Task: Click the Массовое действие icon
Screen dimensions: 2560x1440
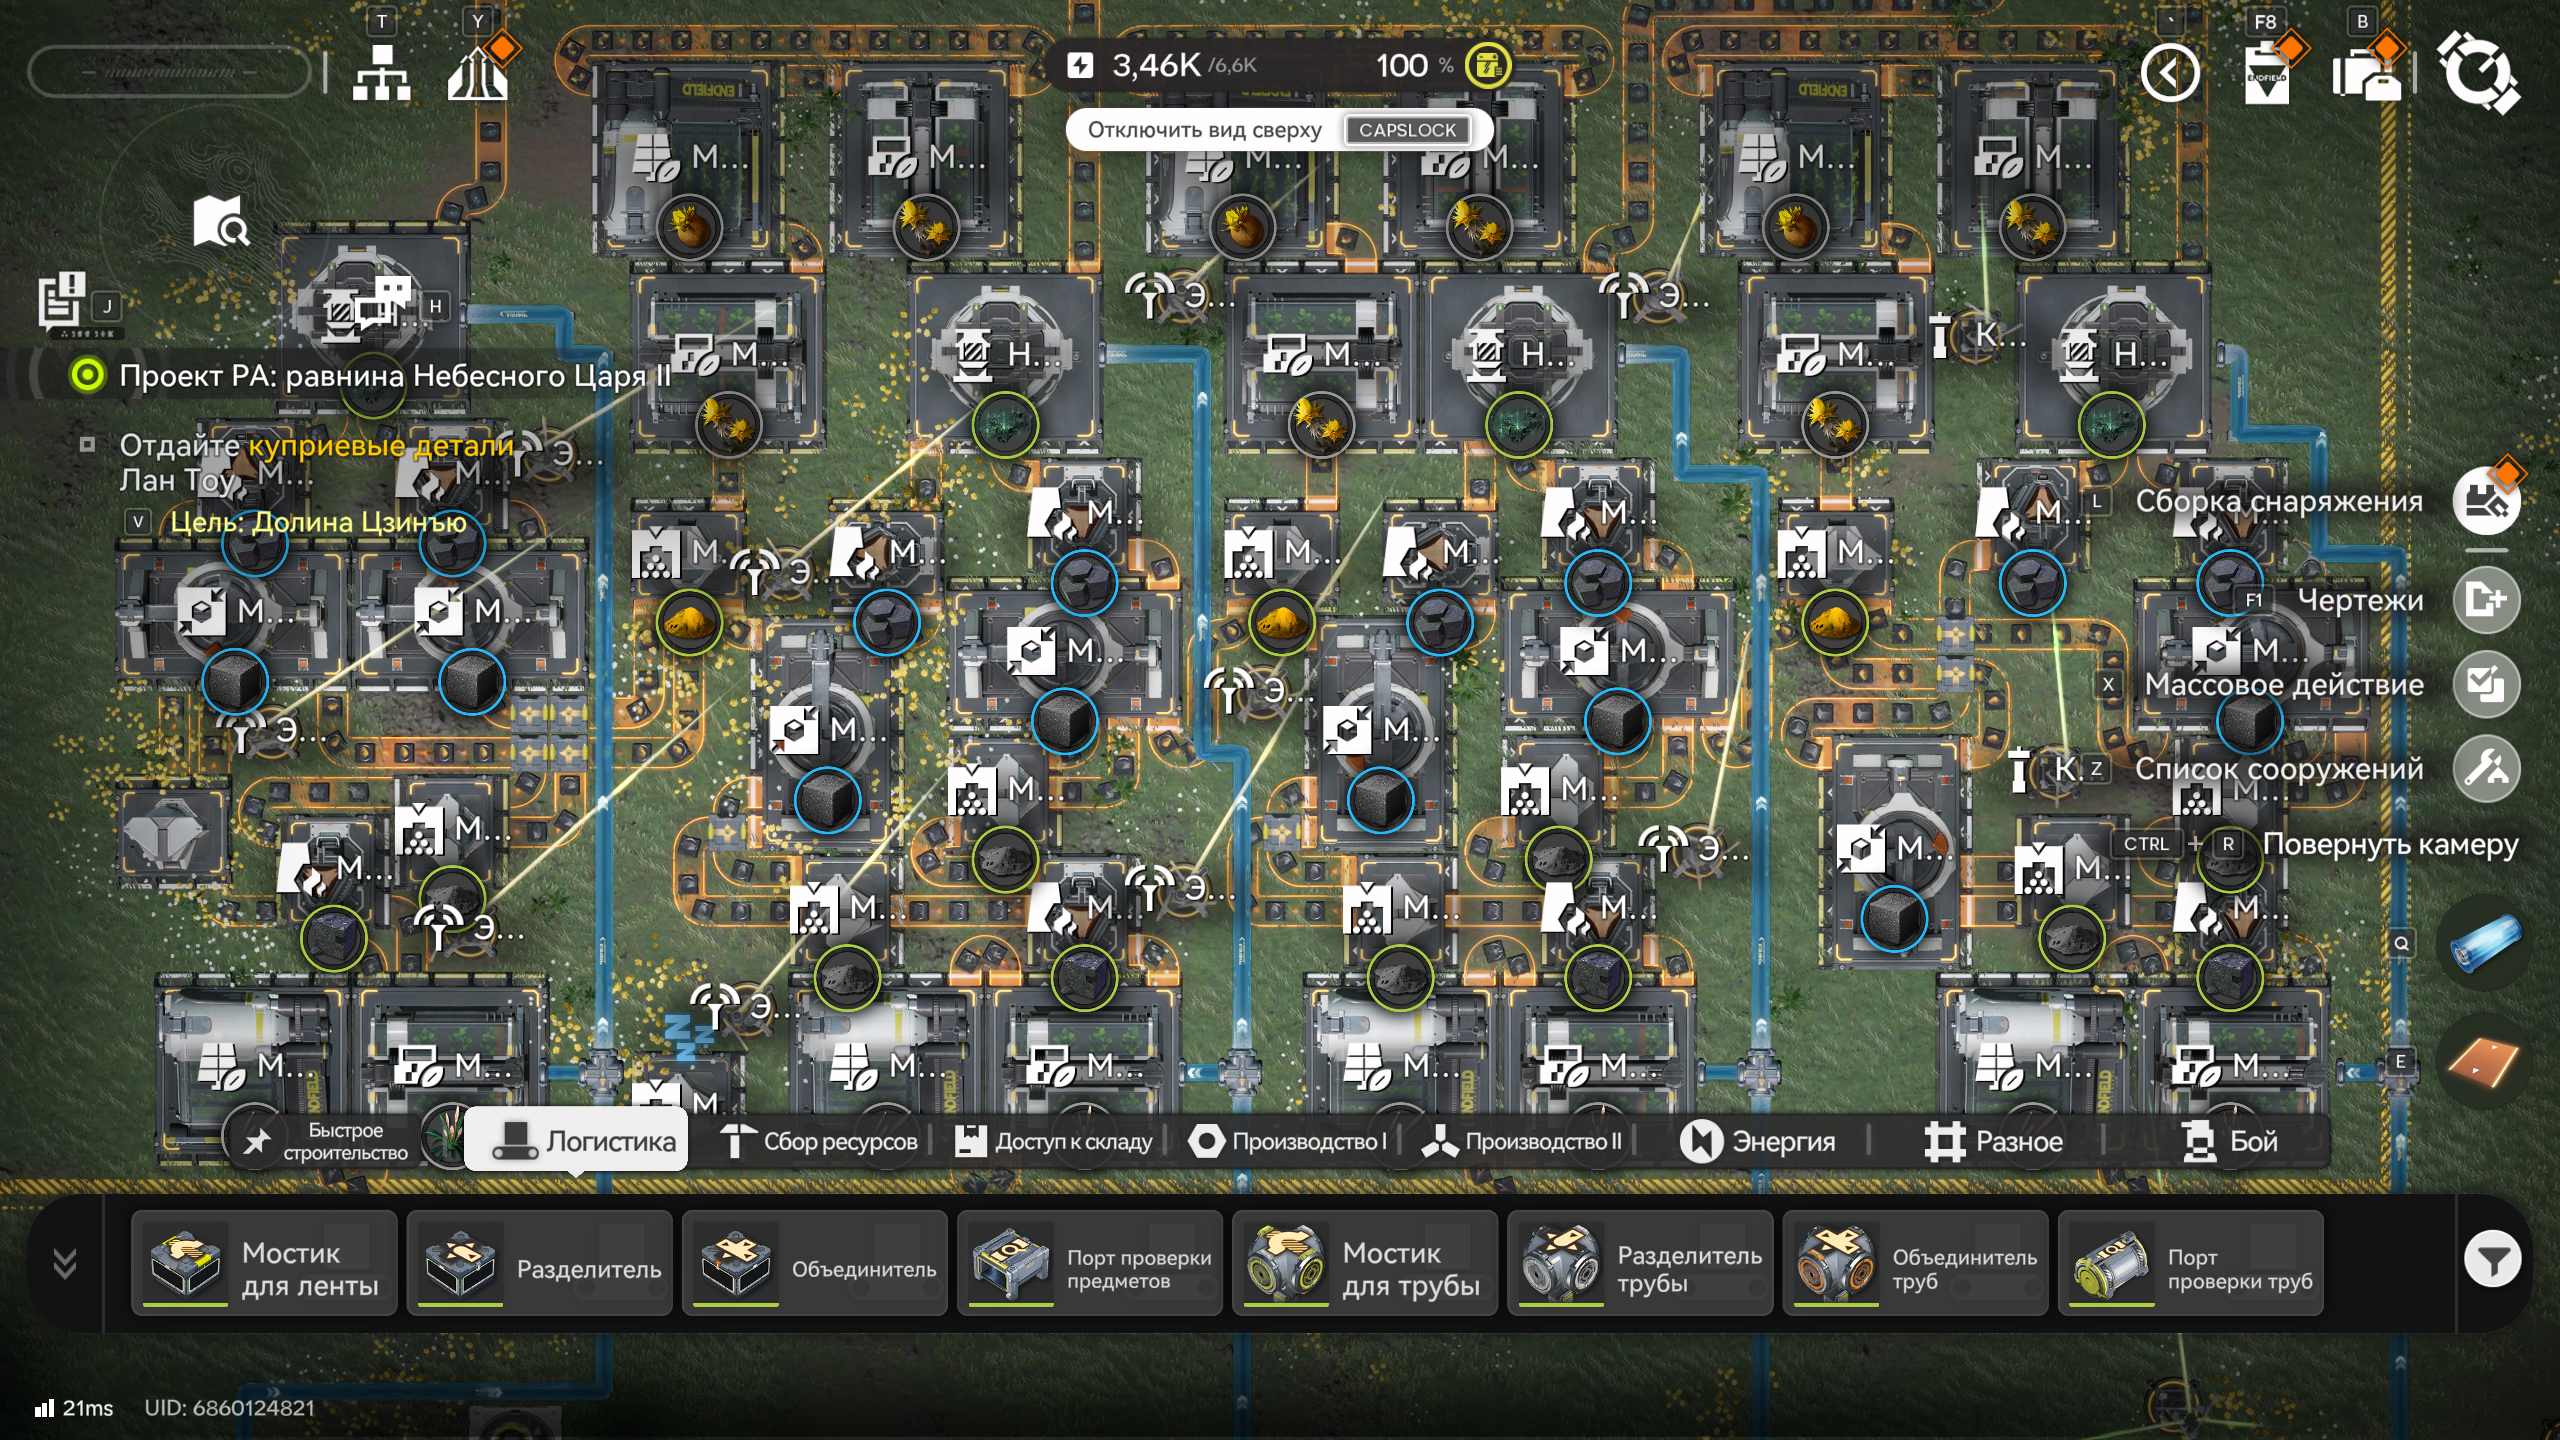Action: pyautogui.click(x=2485, y=685)
